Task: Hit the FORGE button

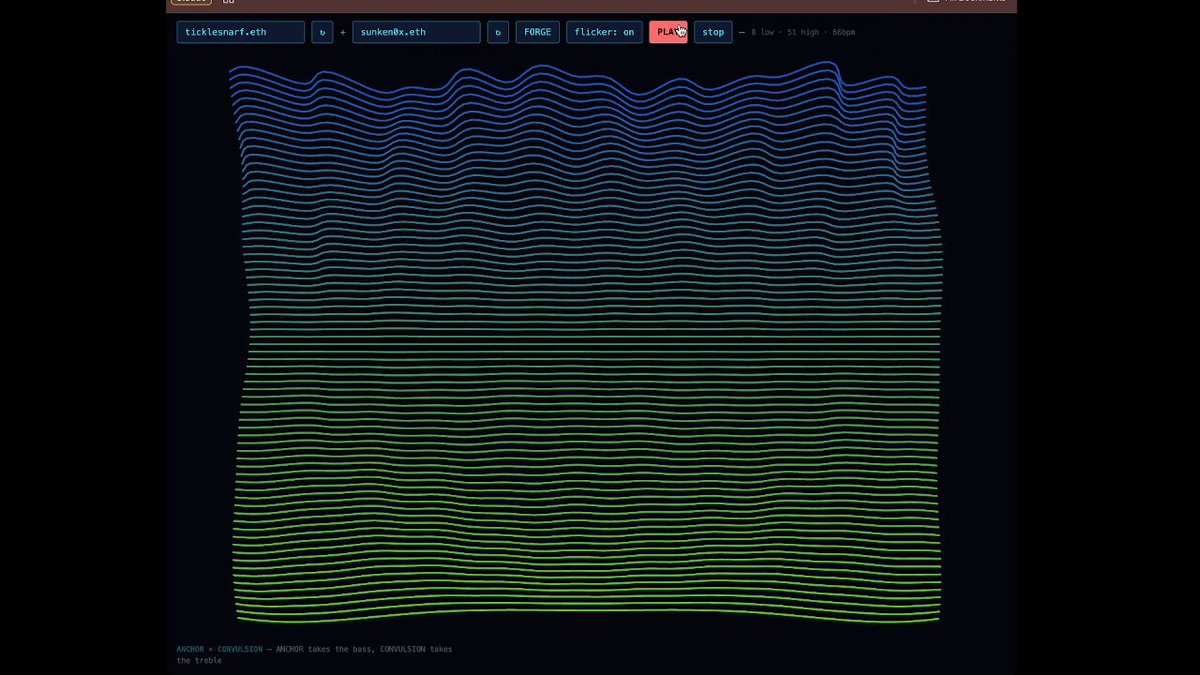Action: click(x=537, y=32)
